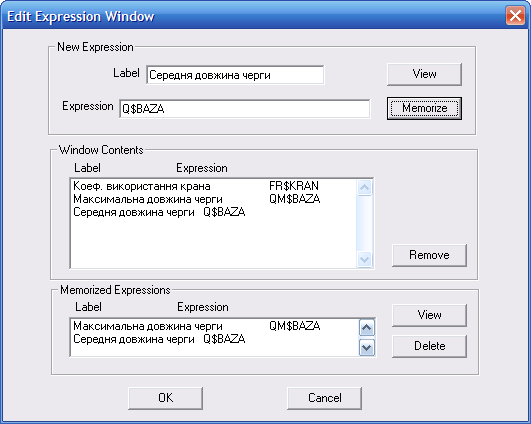Select Q$BAZA row in Window Contents list
The width and height of the screenshot is (531, 424).
(213, 212)
